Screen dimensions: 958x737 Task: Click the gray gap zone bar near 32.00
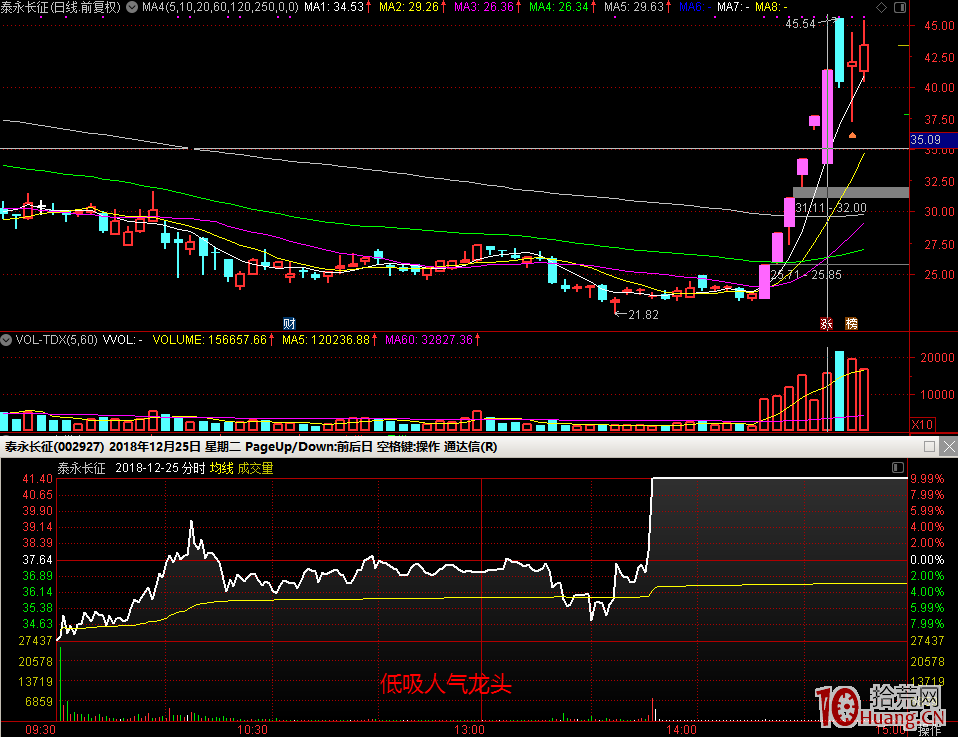point(850,192)
